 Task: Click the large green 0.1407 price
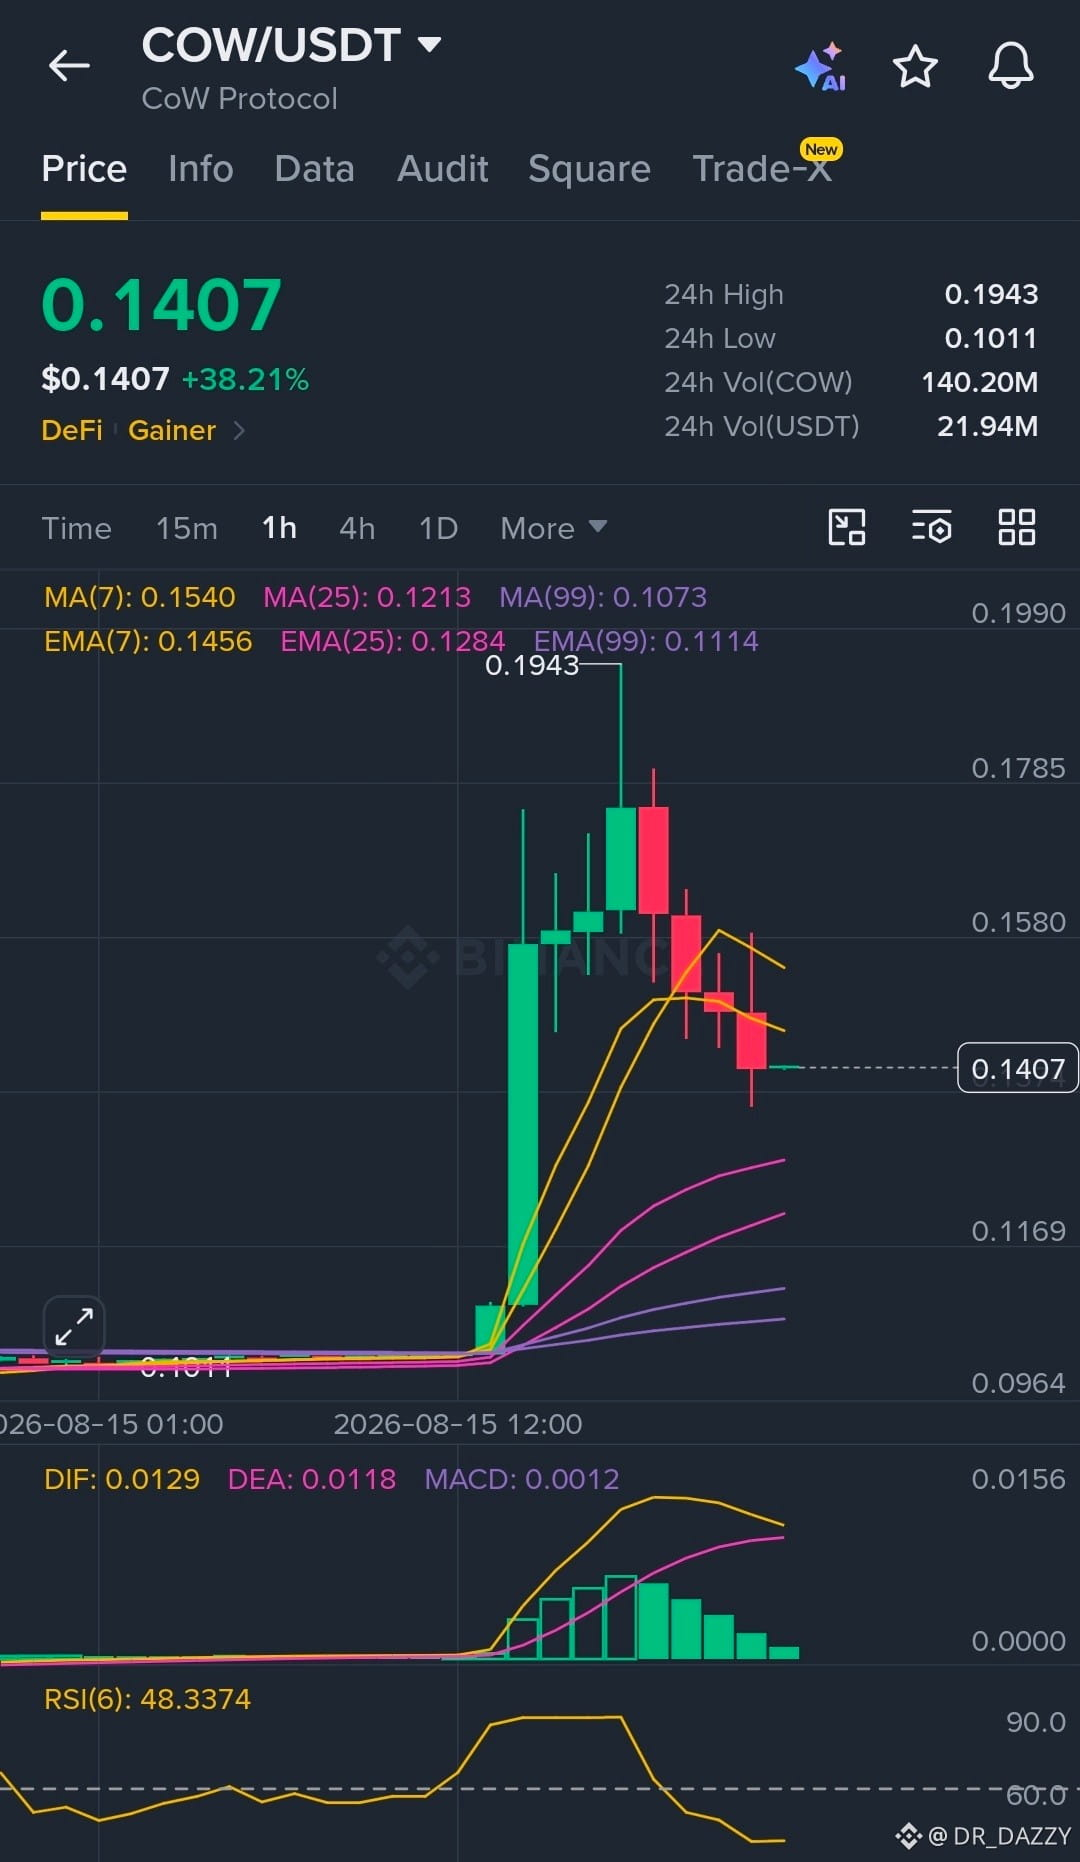(x=161, y=305)
